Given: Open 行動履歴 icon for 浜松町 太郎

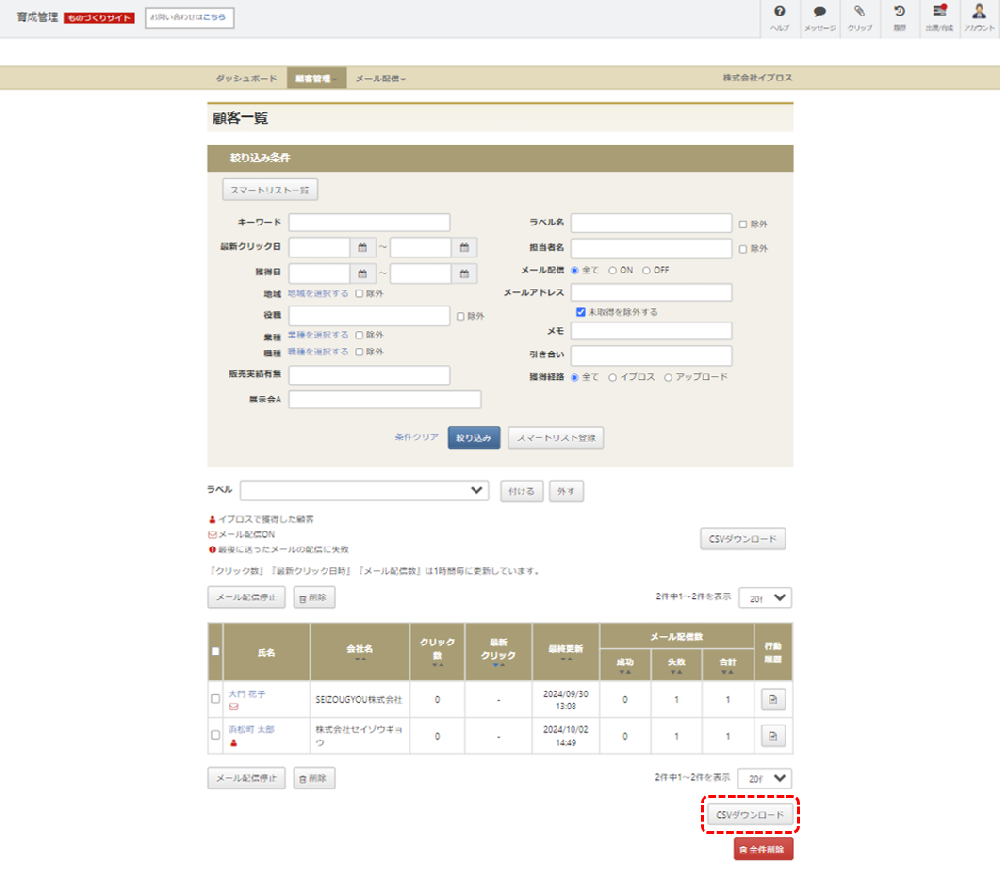Looking at the screenshot, I should pos(773,735).
